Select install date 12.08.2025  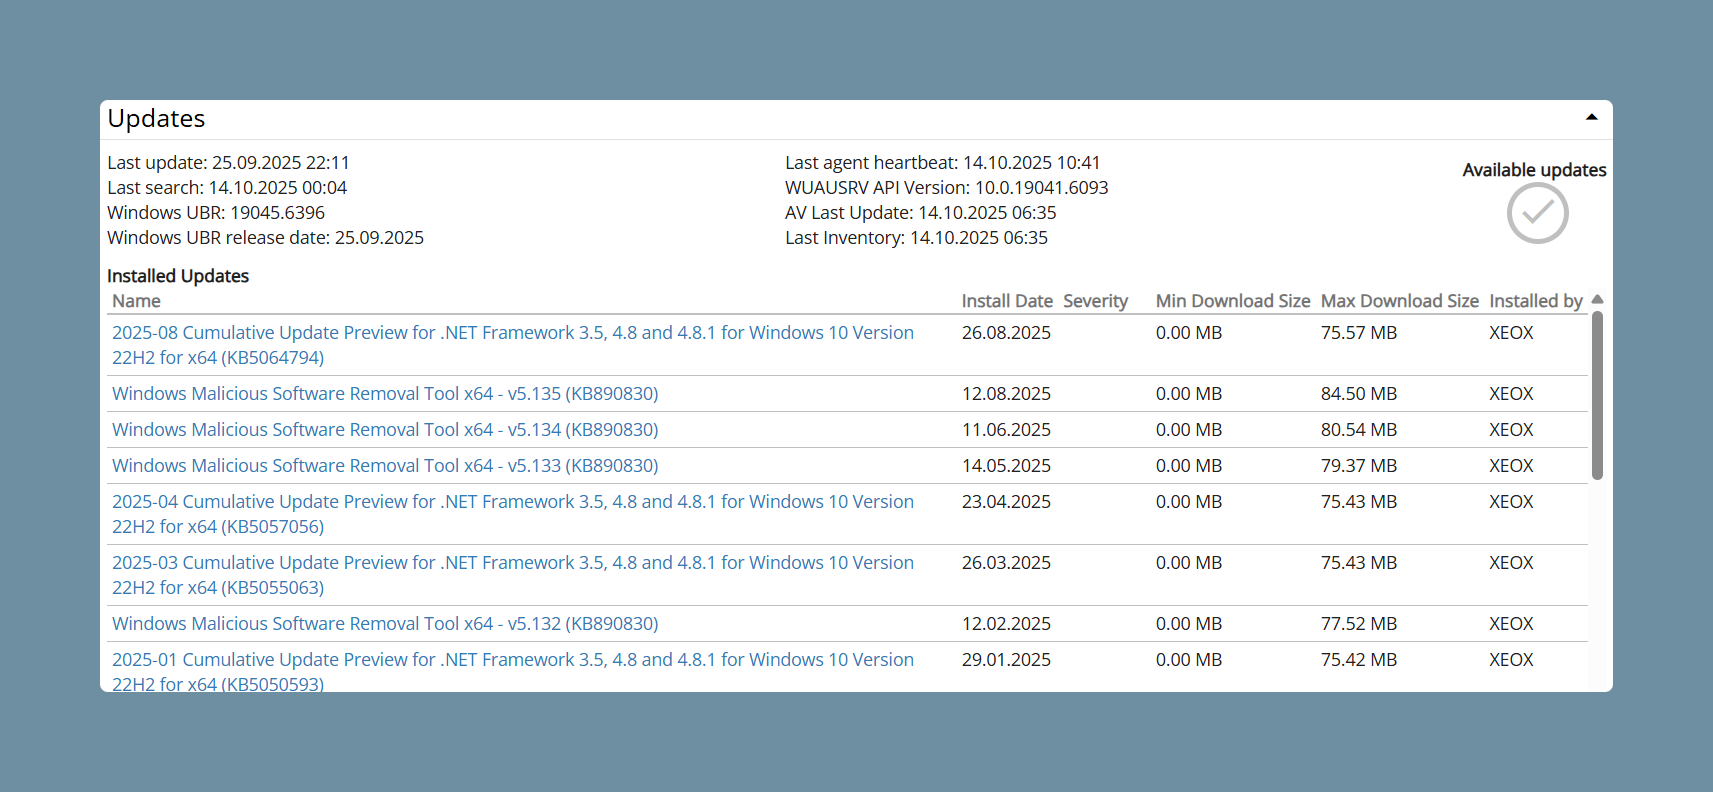click(x=1006, y=394)
